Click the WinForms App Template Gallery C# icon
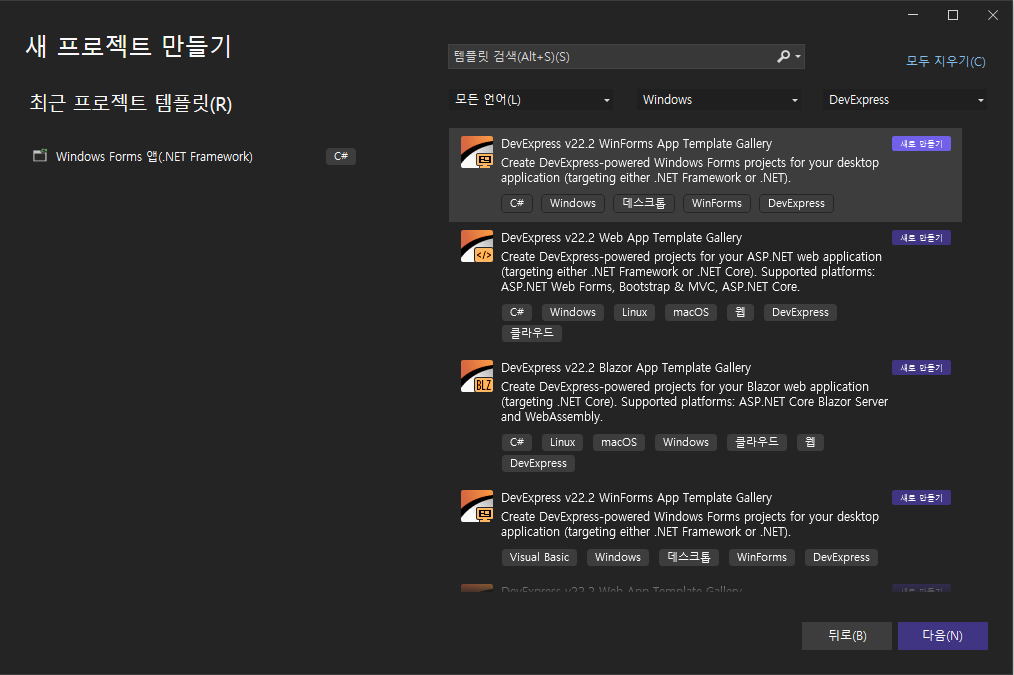1014x675 pixels. click(x=477, y=153)
